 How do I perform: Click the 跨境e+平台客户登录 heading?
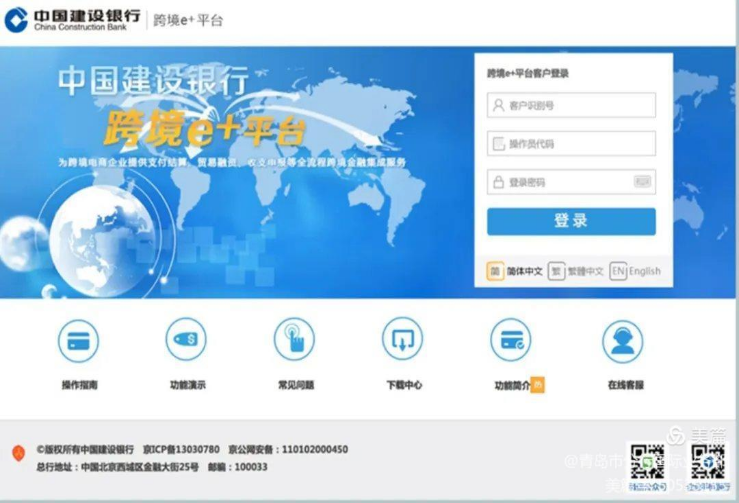(528, 74)
